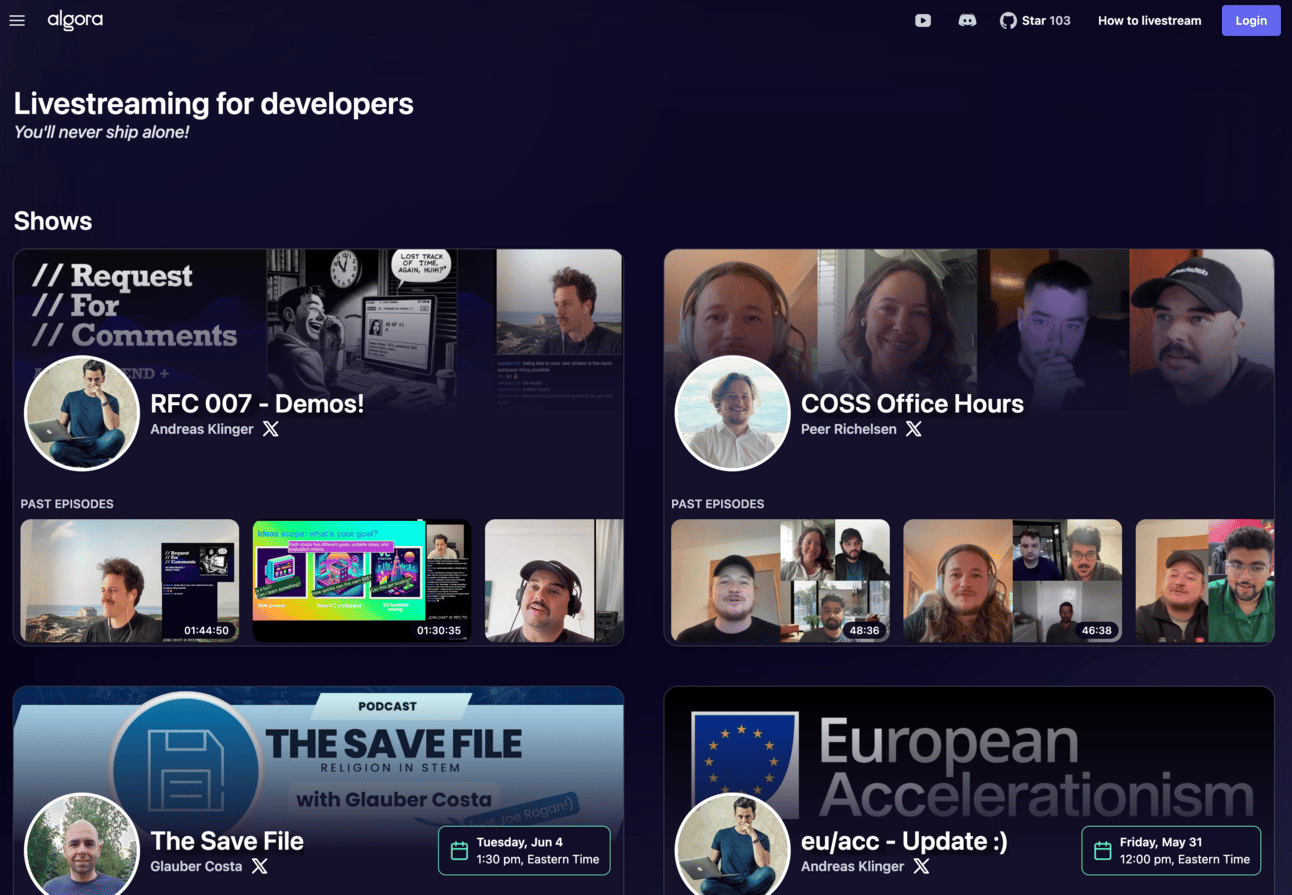Open How to livestream

pos(1149,20)
